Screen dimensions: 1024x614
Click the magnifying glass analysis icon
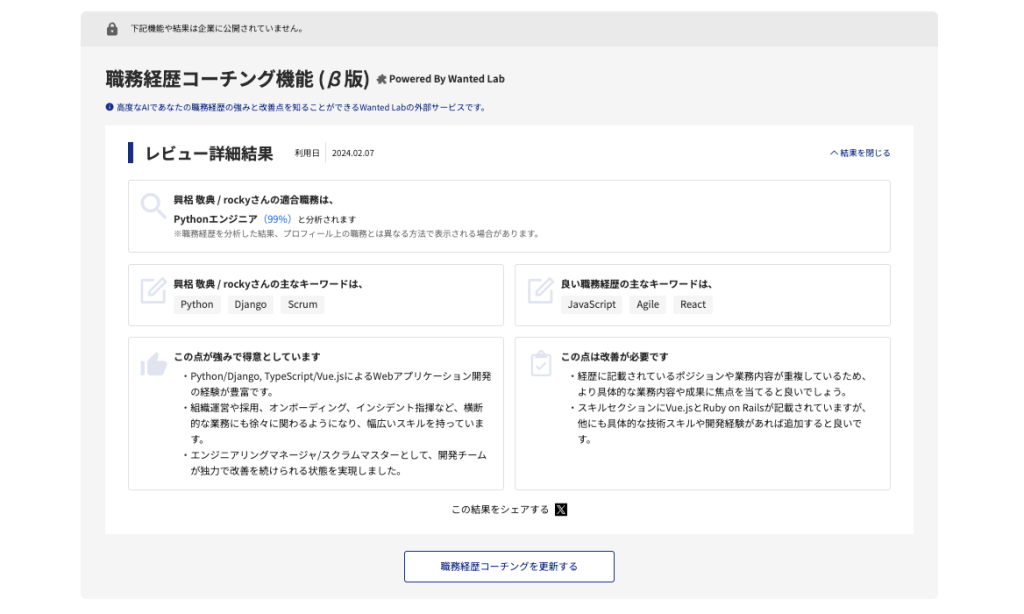click(x=153, y=206)
